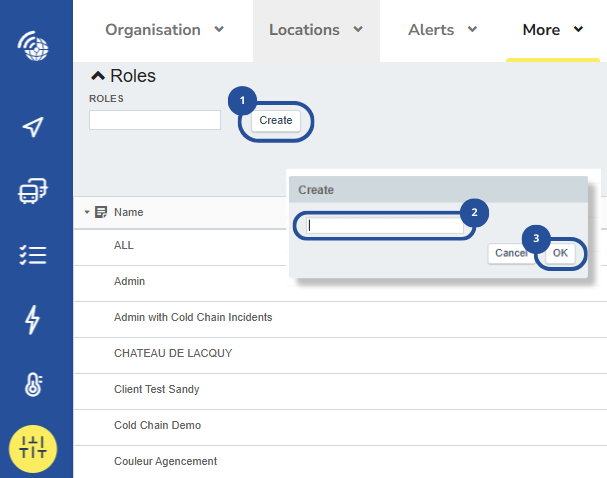
Task: Click the column list icon beside Name
Action: tap(101, 212)
